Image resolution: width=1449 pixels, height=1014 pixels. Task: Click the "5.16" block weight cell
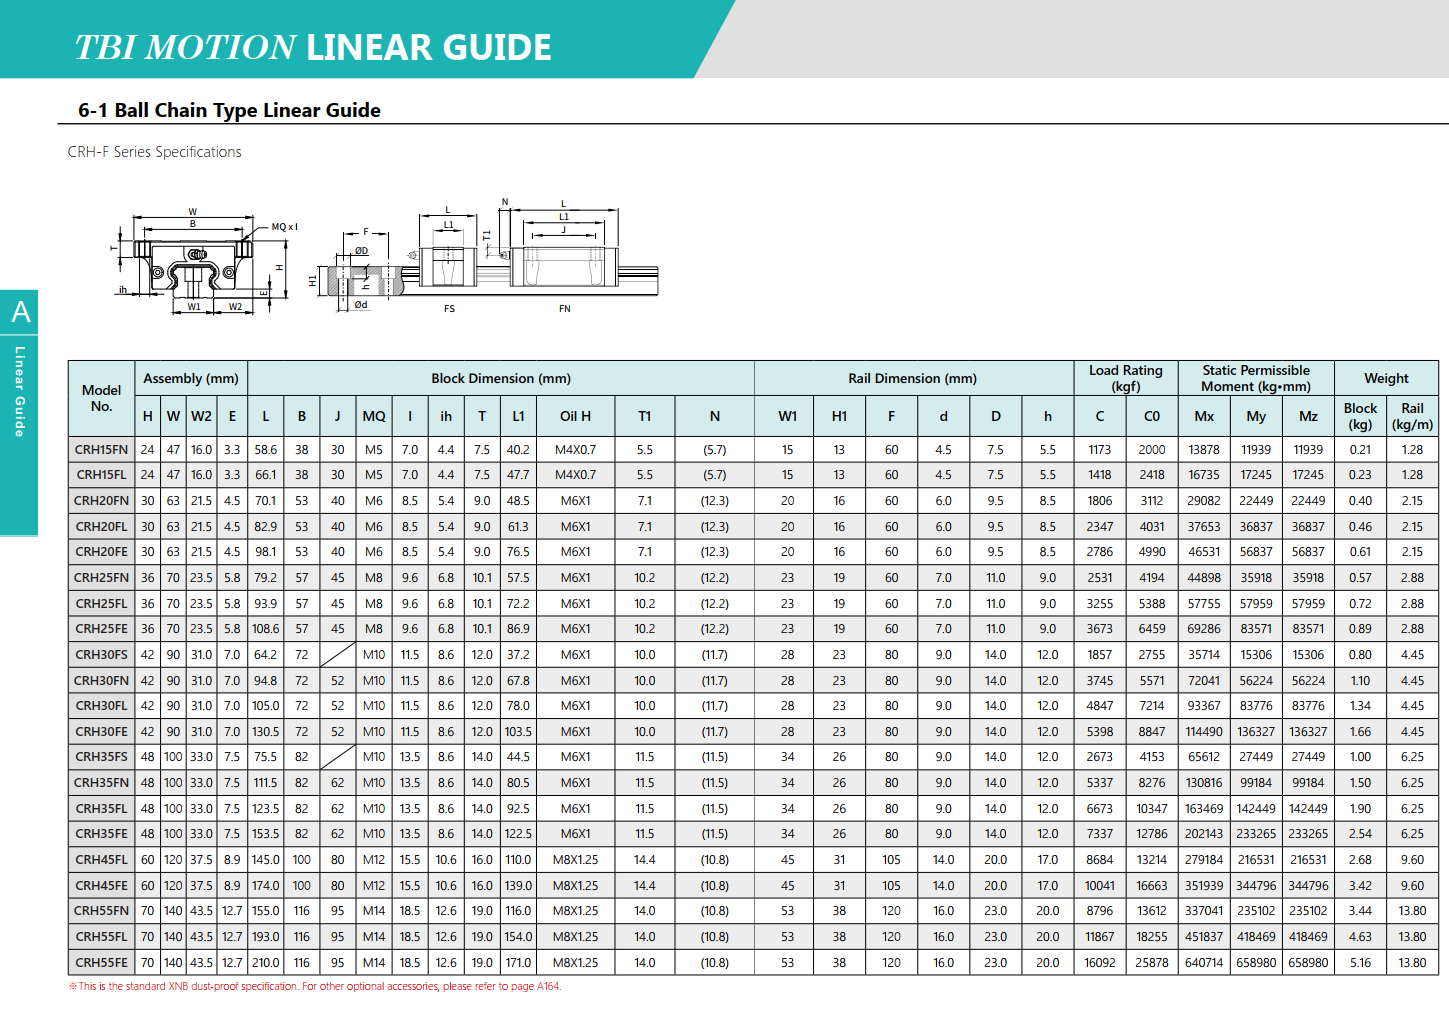[1360, 963]
